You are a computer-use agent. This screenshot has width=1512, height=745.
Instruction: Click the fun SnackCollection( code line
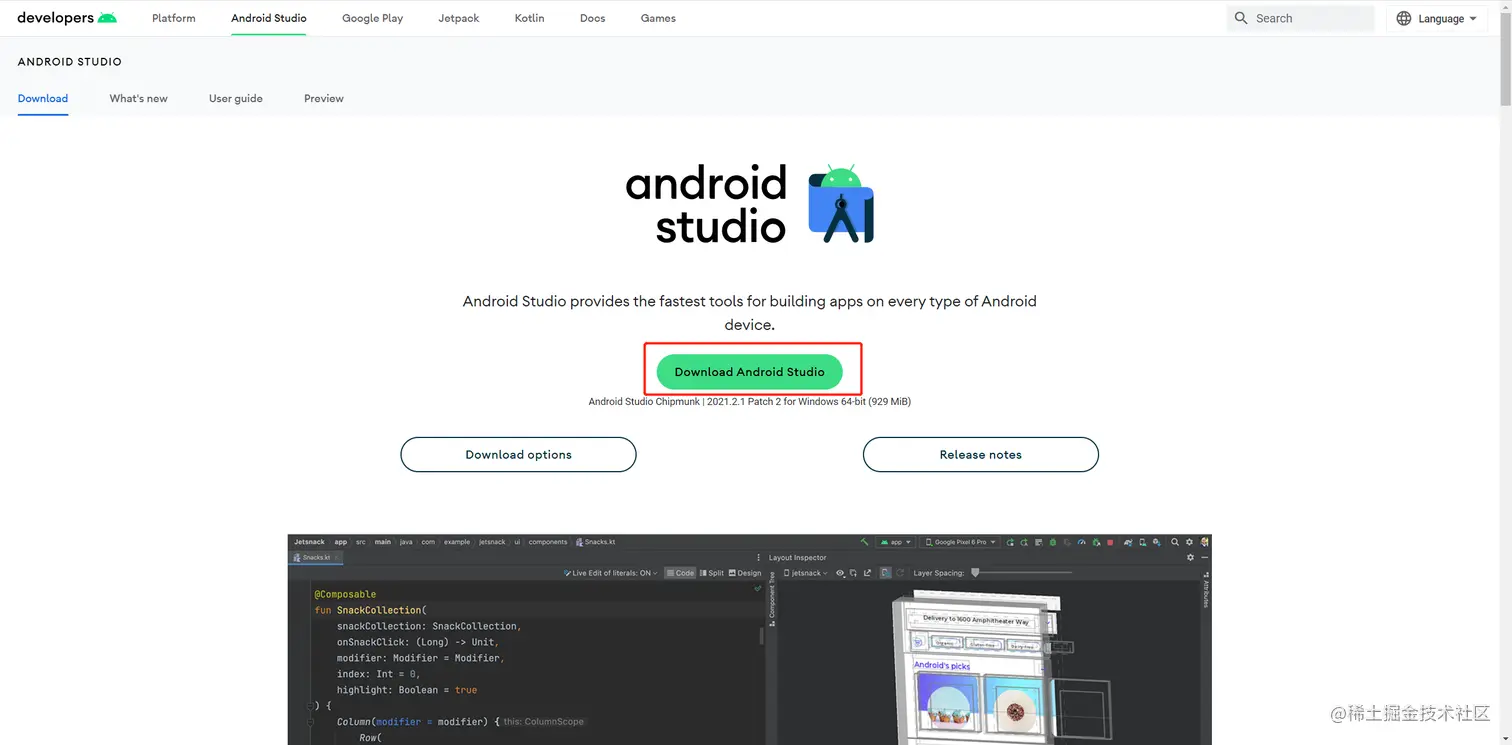[x=370, y=610]
